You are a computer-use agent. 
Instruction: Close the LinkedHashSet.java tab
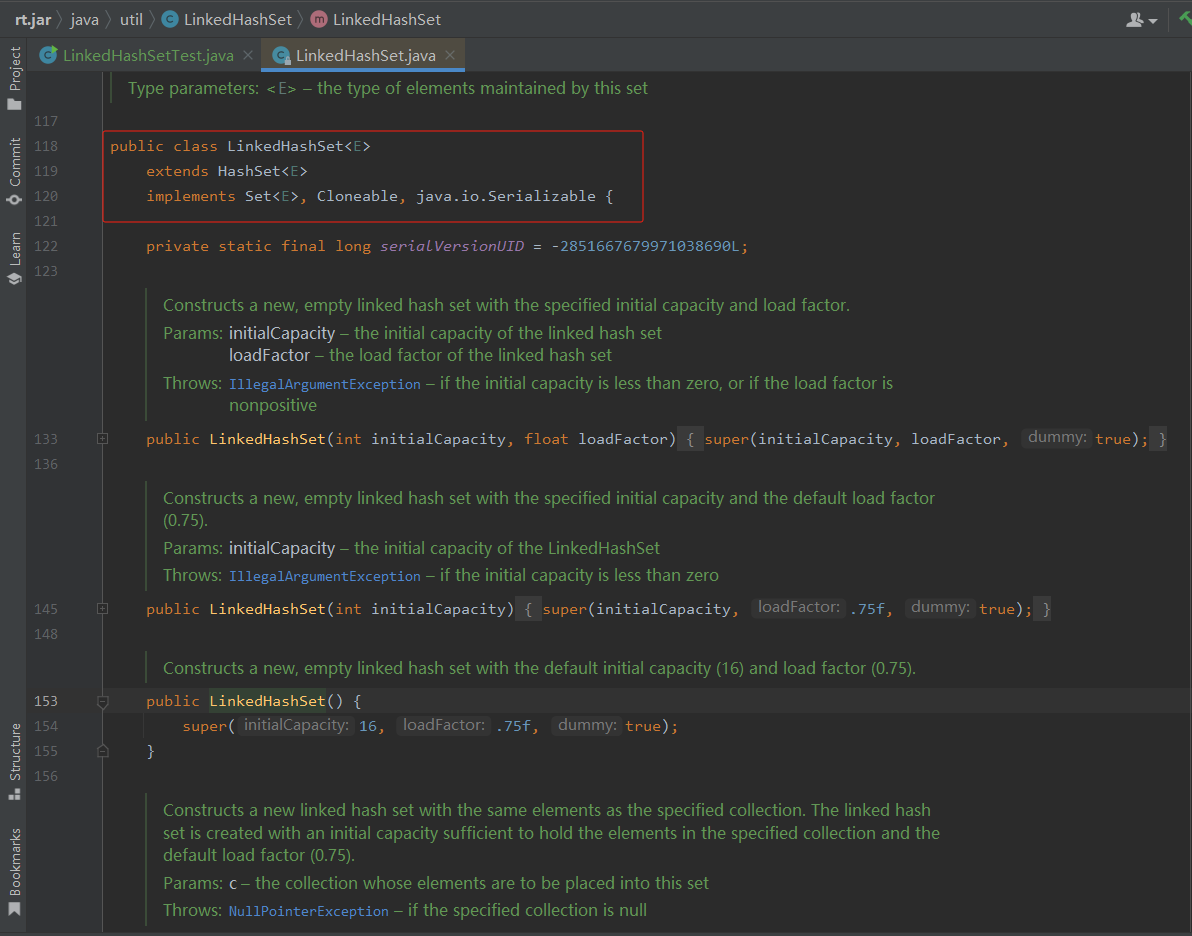(x=450, y=55)
